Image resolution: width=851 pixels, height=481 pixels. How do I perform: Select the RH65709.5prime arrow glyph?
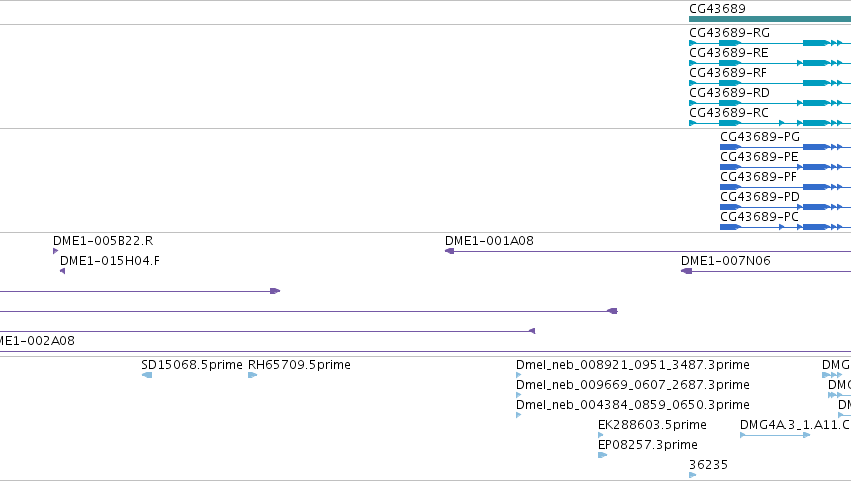(x=252, y=375)
